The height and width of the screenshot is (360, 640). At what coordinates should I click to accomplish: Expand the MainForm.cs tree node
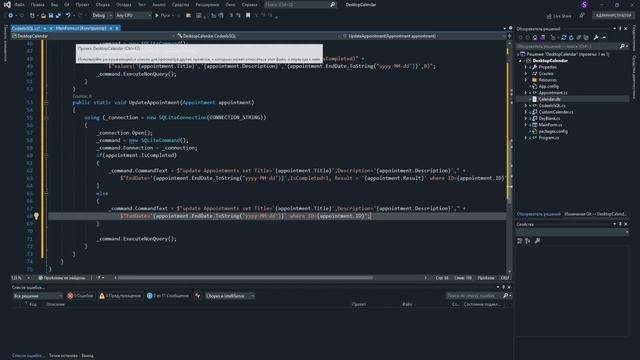click(x=526, y=125)
